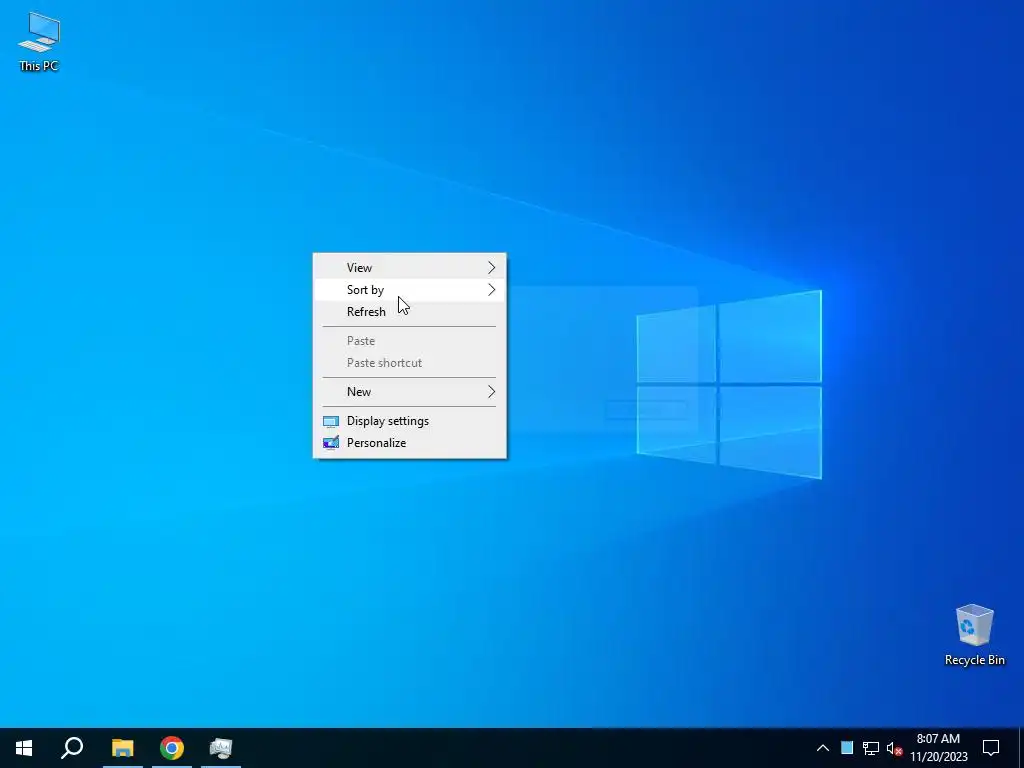This screenshot has height=768, width=1024.
Task: Open the Windows Start menu
Action: 24,748
